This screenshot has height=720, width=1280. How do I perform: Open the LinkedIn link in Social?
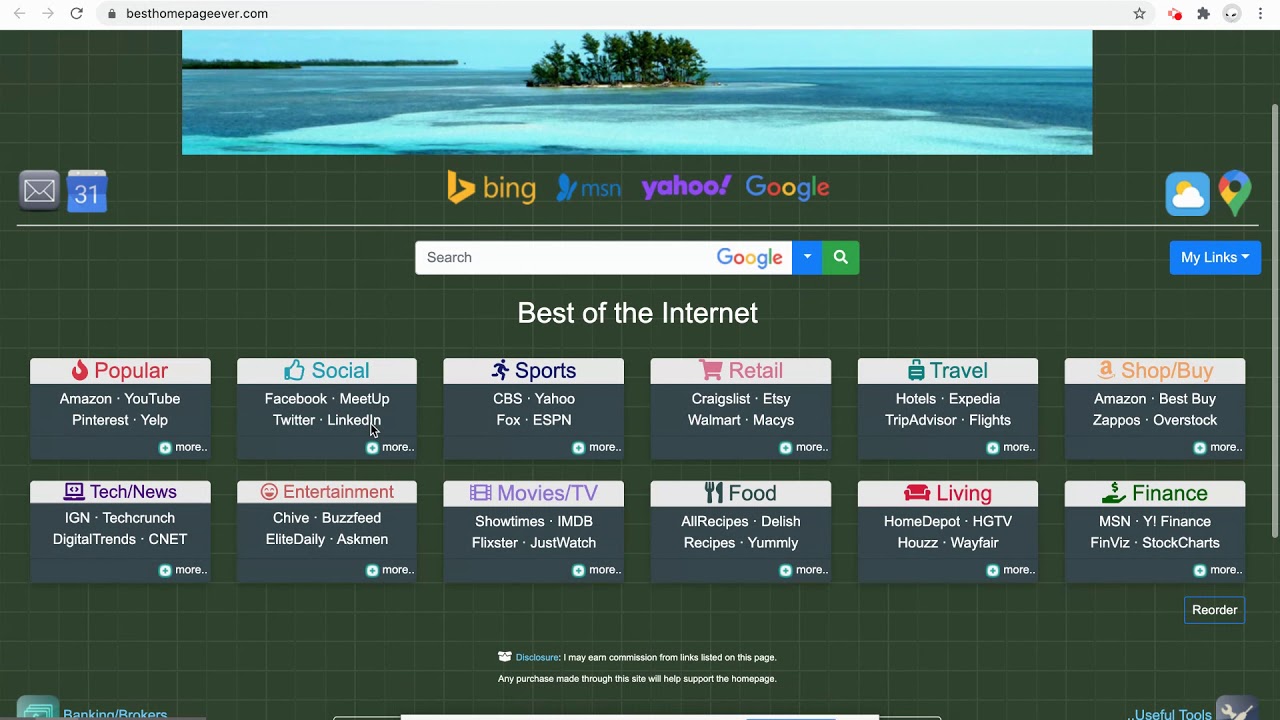coord(354,420)
